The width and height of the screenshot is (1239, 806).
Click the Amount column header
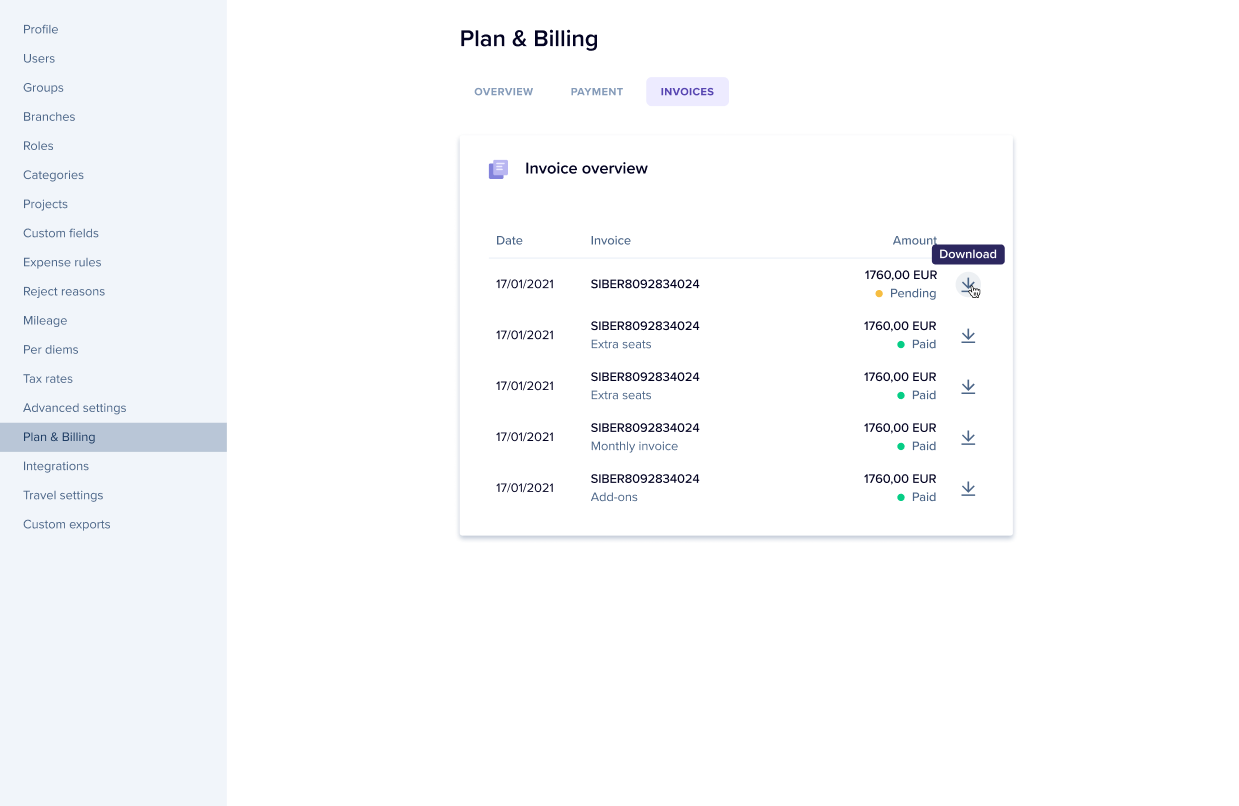(x=914, y=241)
